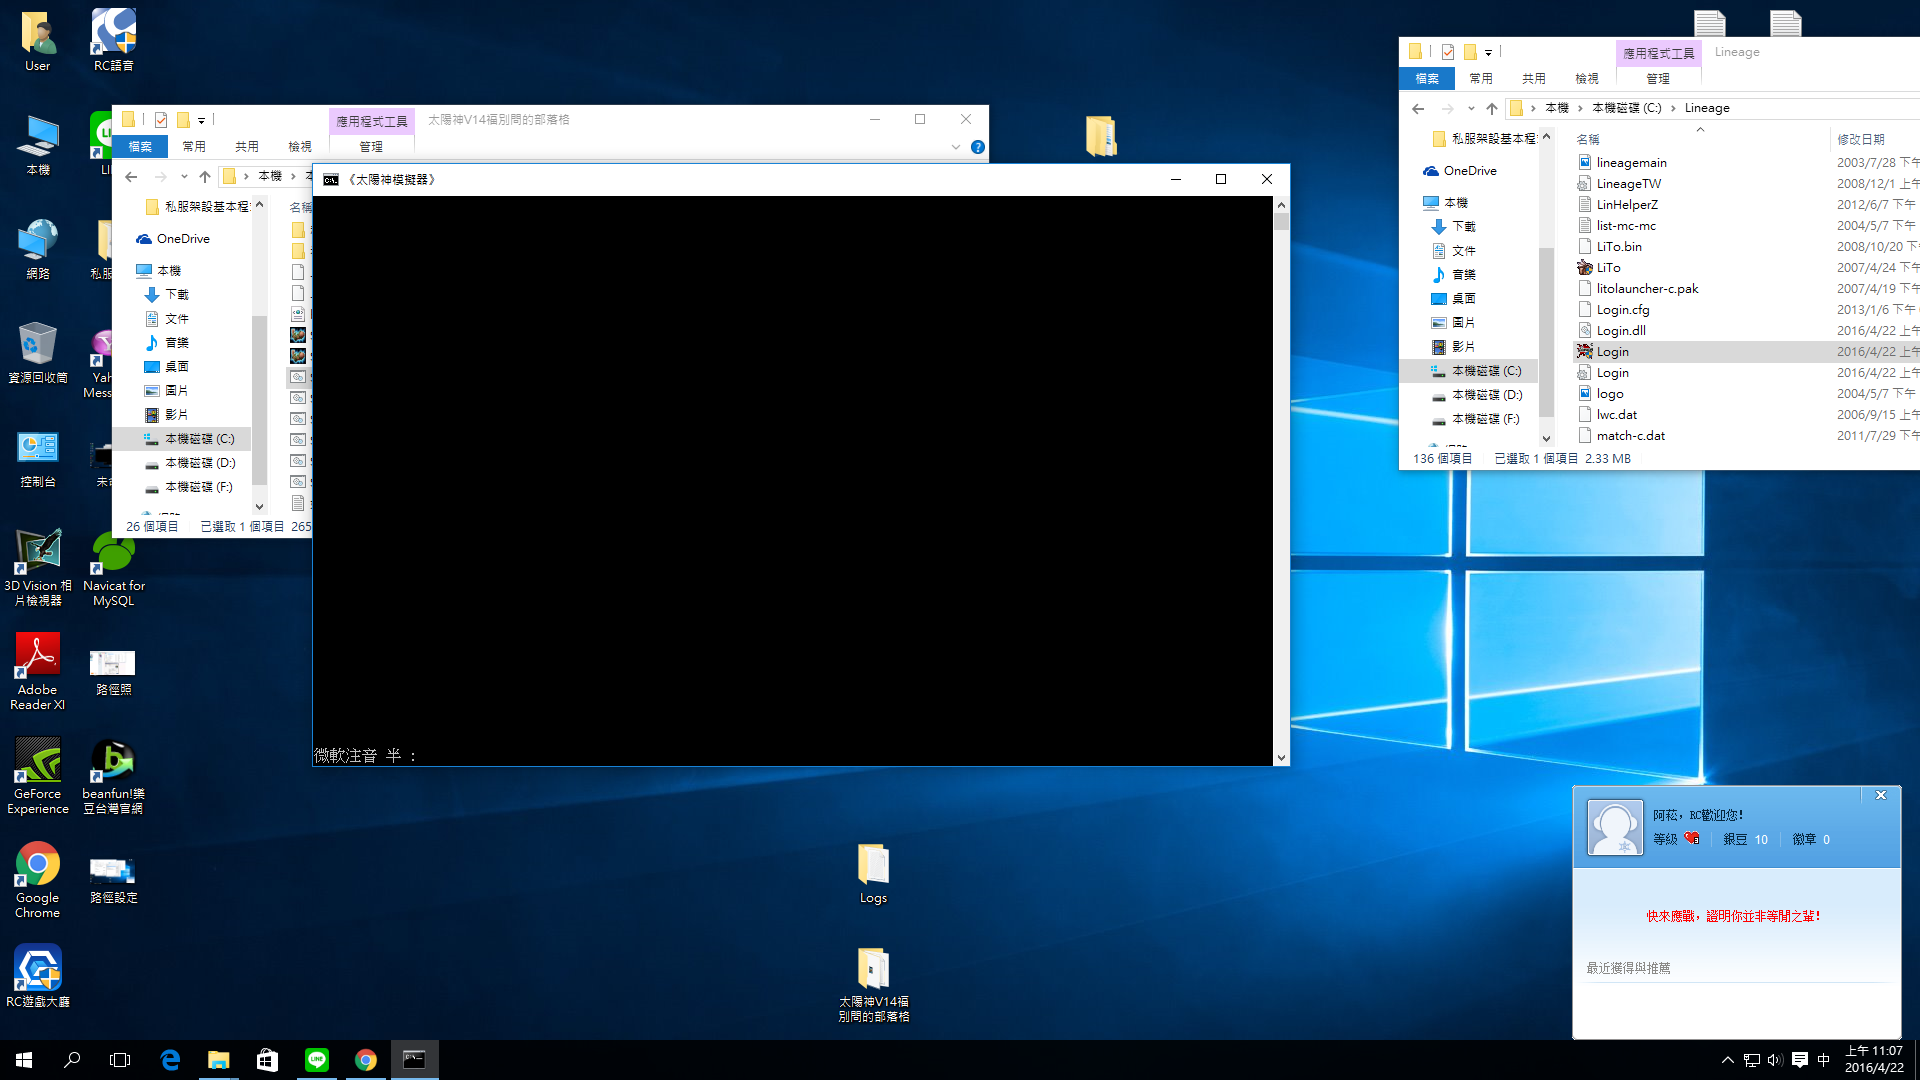The image size is (1920, 1080).
Task: Open the 控制台 desktop icon
Action: 37,457
